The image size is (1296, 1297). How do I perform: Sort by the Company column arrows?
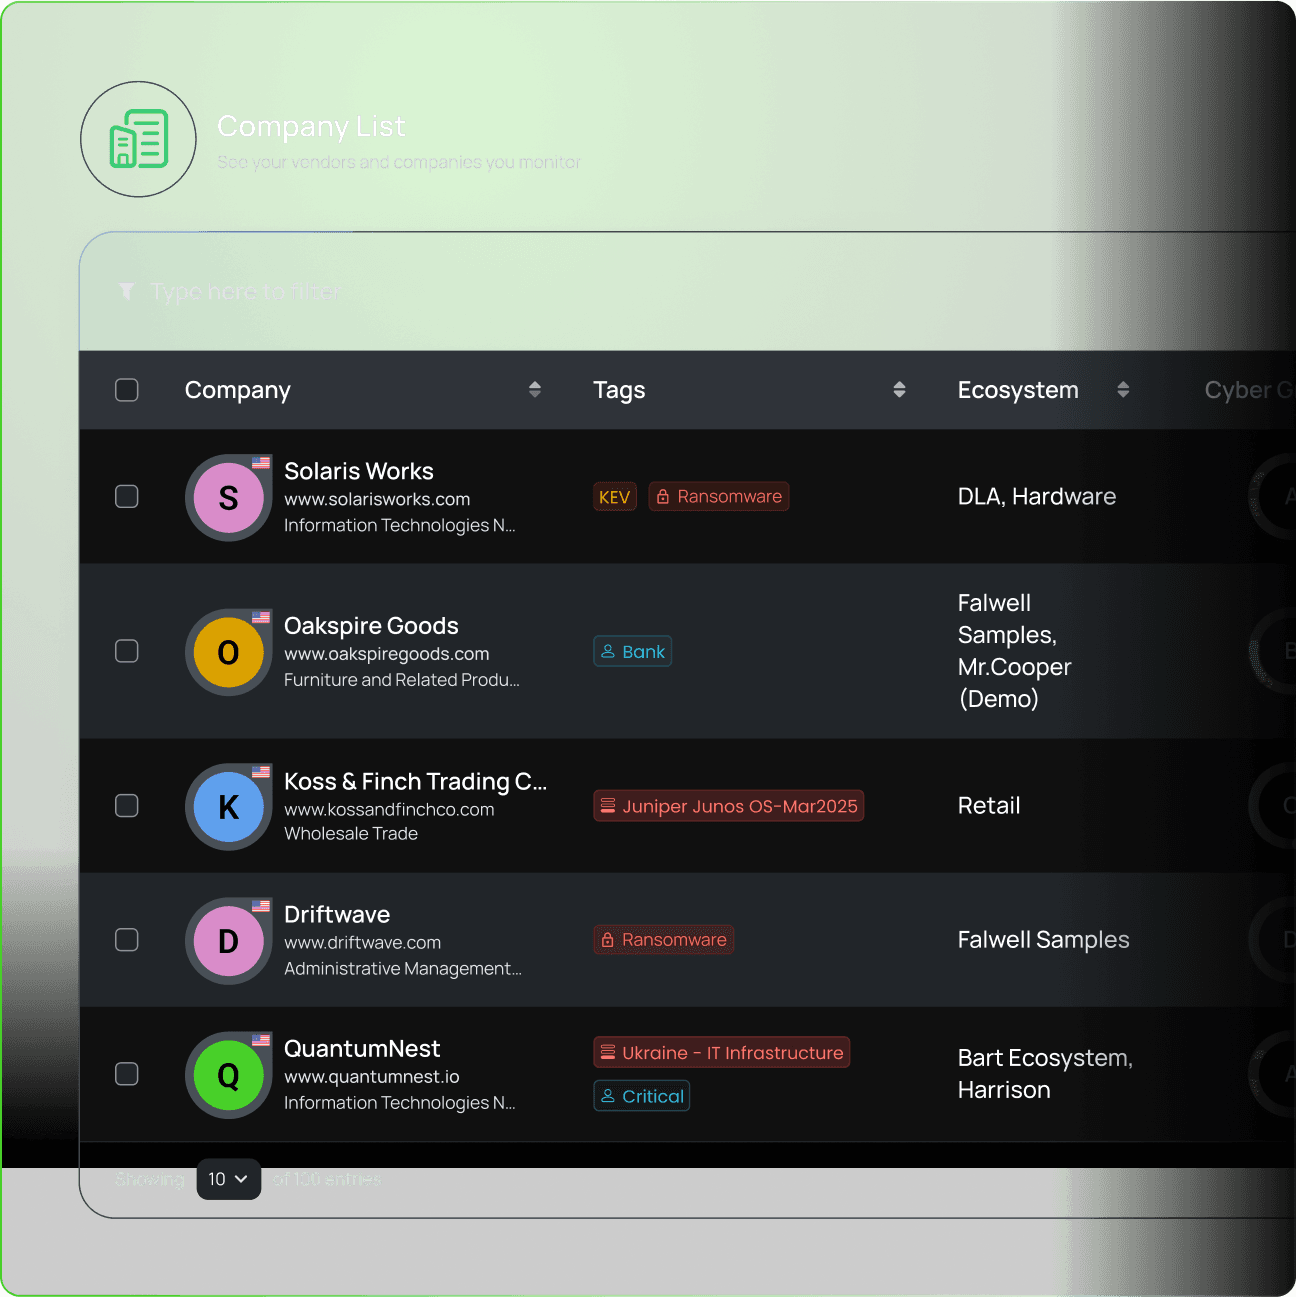click(x=535, y=390)
